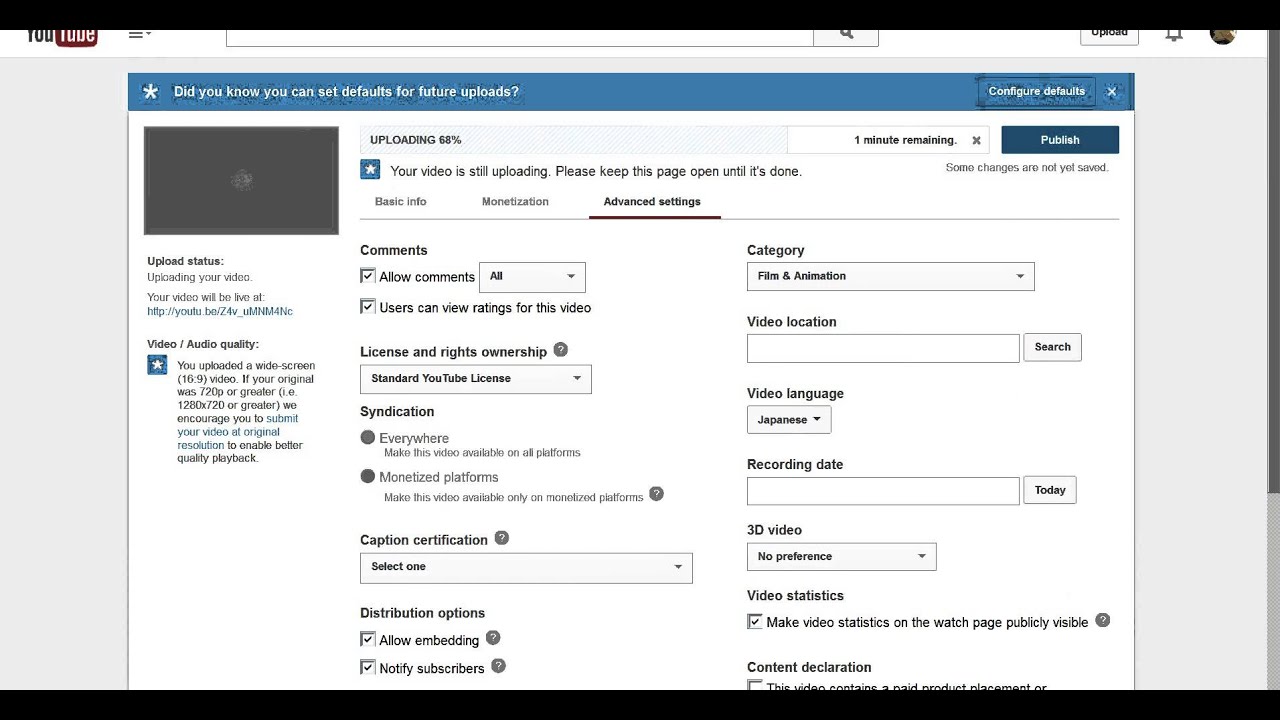Open Caption certification 'Select one' dropdown
The image size is (1280, 720).
click(x=526, y=567)
